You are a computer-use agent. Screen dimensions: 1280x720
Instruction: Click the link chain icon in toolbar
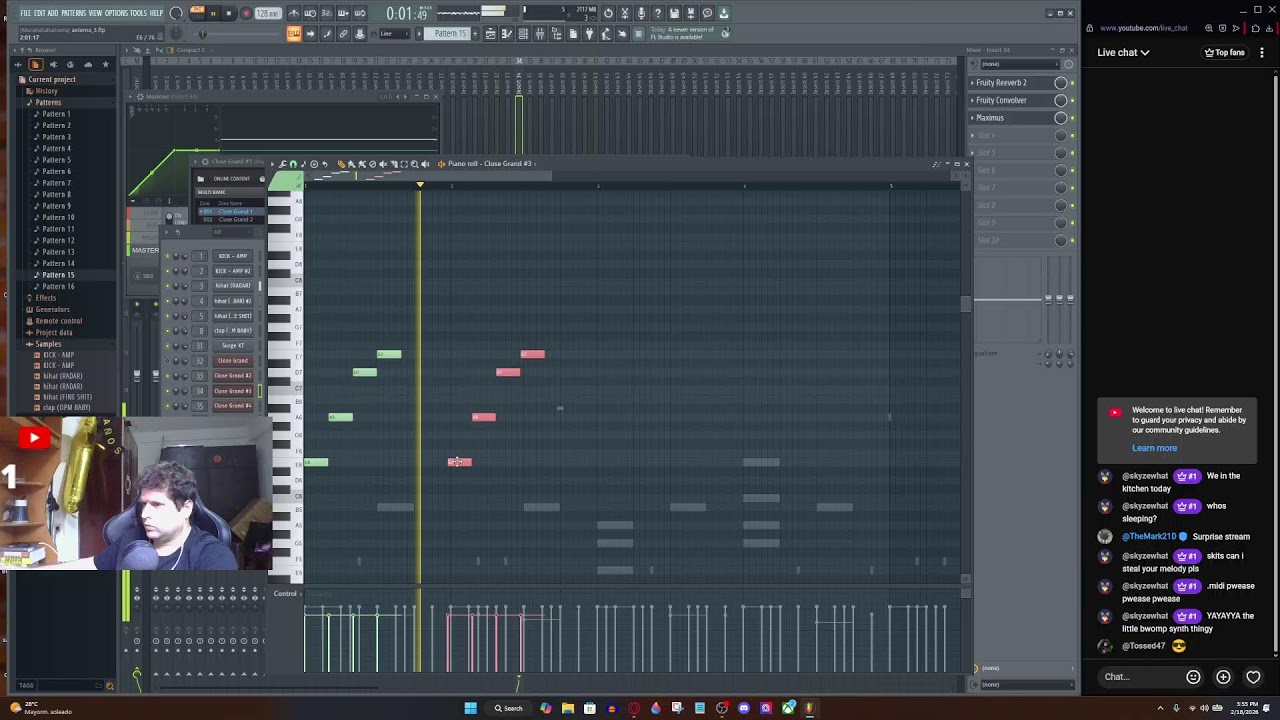pos(343,34)
